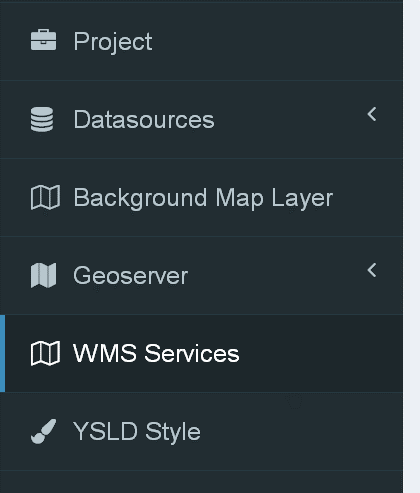Screen dimensions: 420x493
Task: Click blank space in the Background Map Layer row
Action: tap(367, 197)
